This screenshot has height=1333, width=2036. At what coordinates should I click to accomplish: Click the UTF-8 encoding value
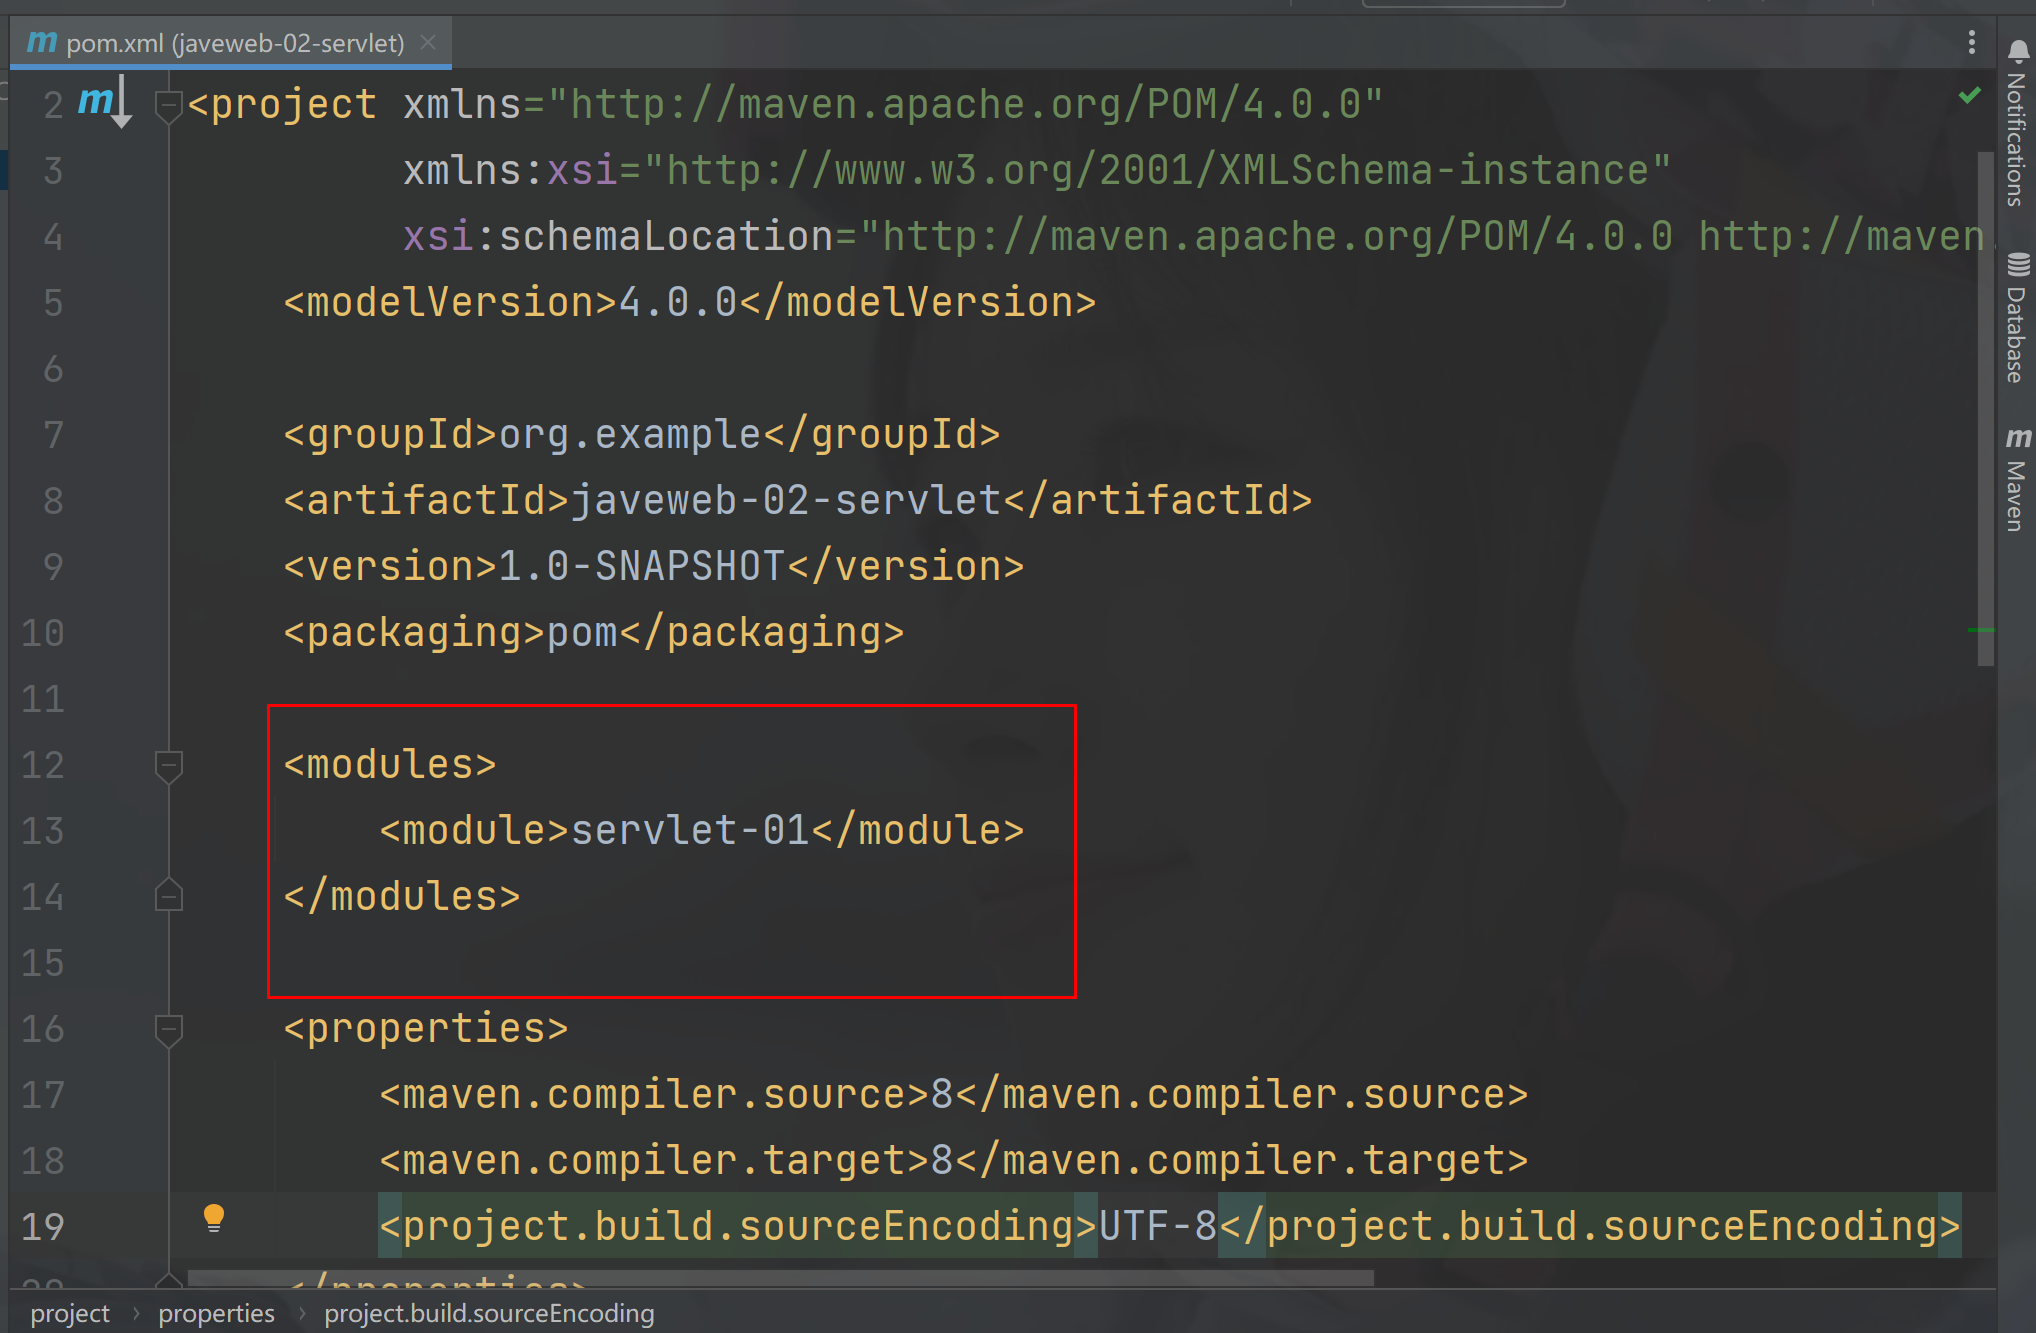tap(1158, 1226)
